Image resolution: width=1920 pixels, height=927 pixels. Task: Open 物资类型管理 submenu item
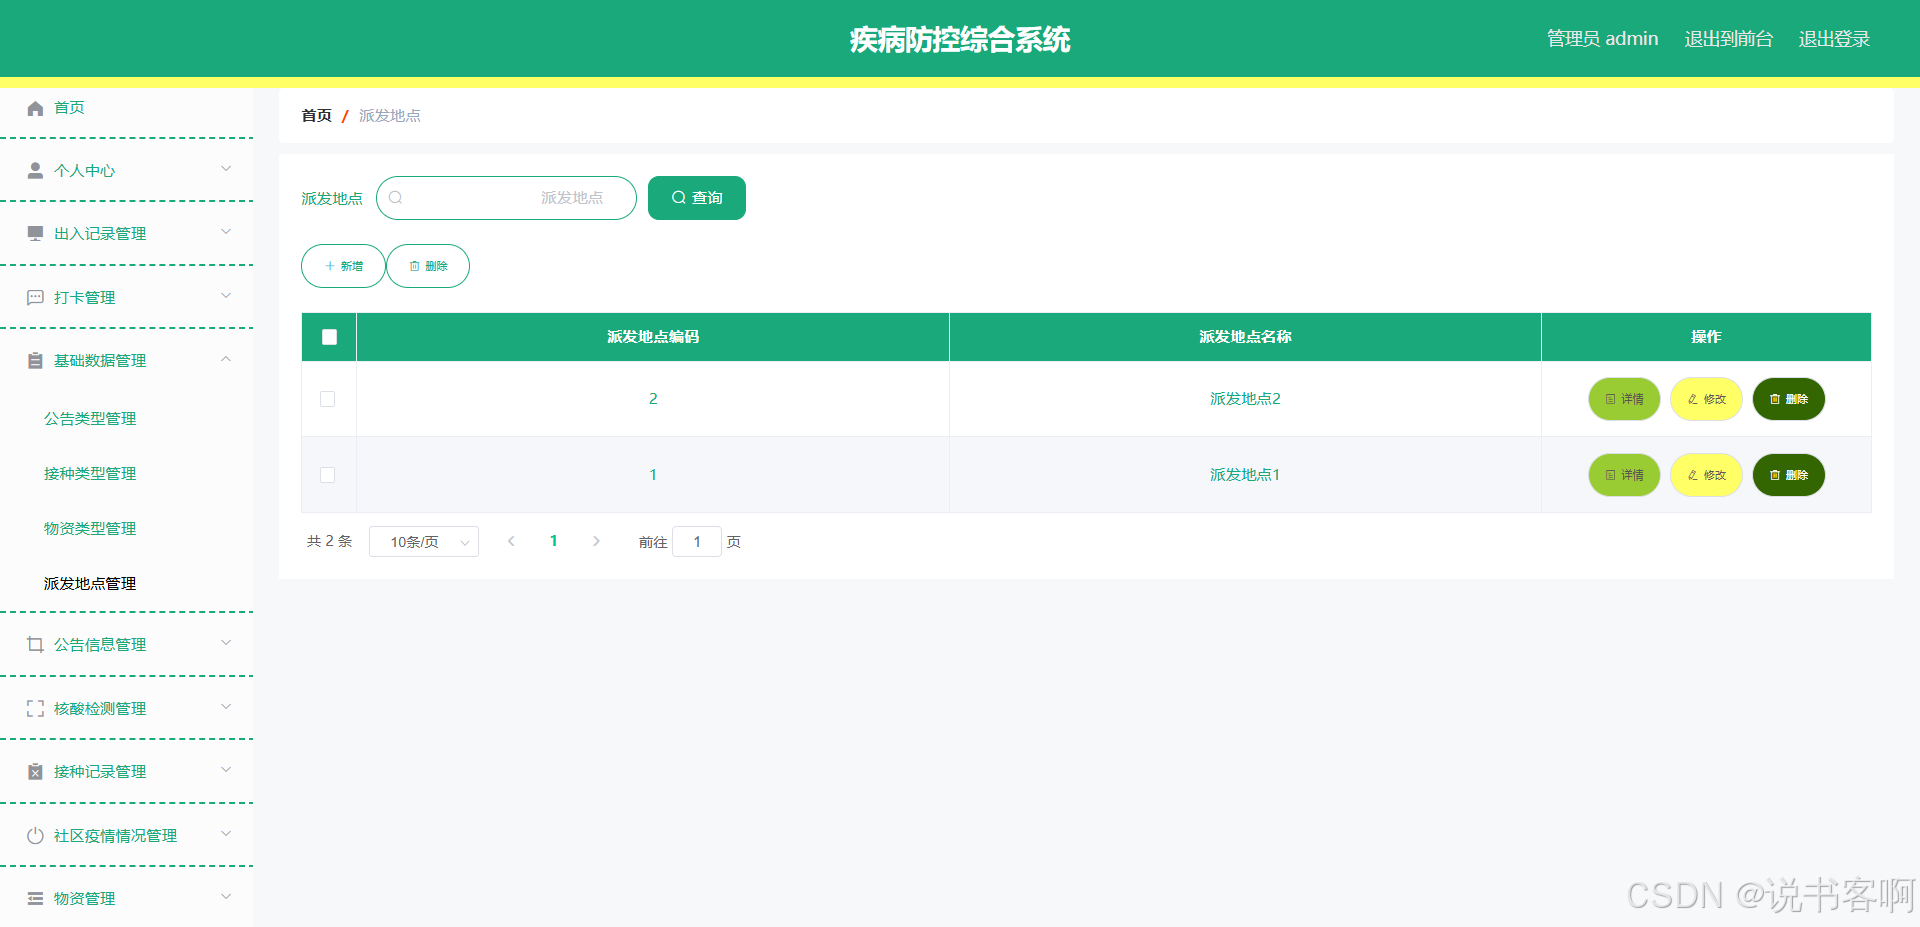tap(90, 529)
